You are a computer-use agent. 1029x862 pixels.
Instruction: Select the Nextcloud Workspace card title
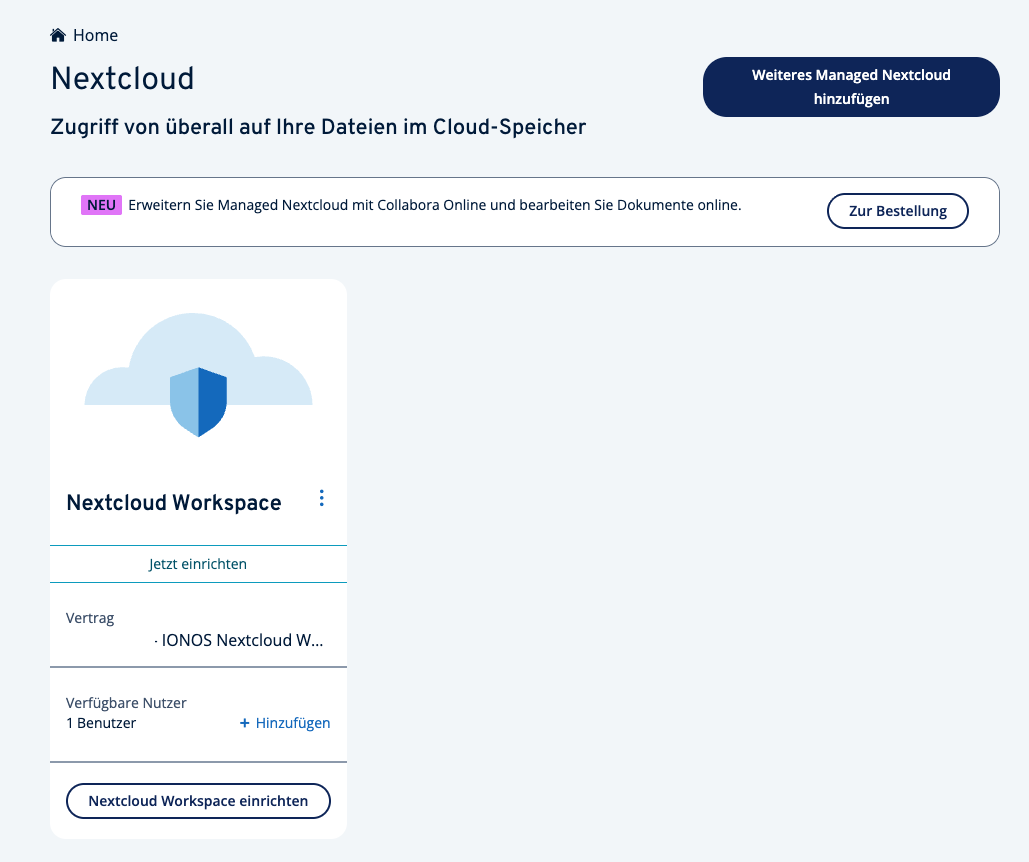[x=174, y=502]
